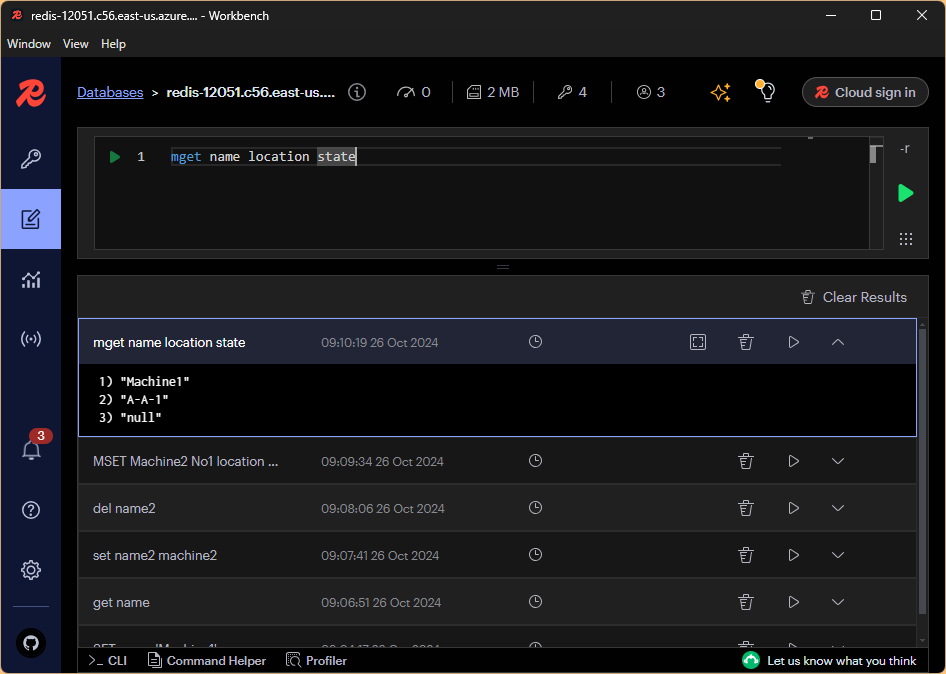946x674 pixels.
Task: Show database info icon
Action: 357,92
